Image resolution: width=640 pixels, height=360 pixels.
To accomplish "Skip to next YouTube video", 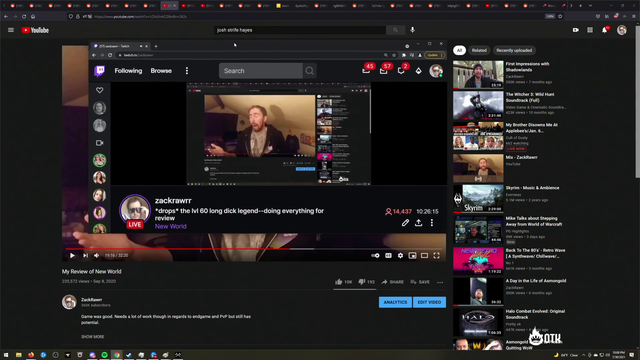I will [85, 256].
